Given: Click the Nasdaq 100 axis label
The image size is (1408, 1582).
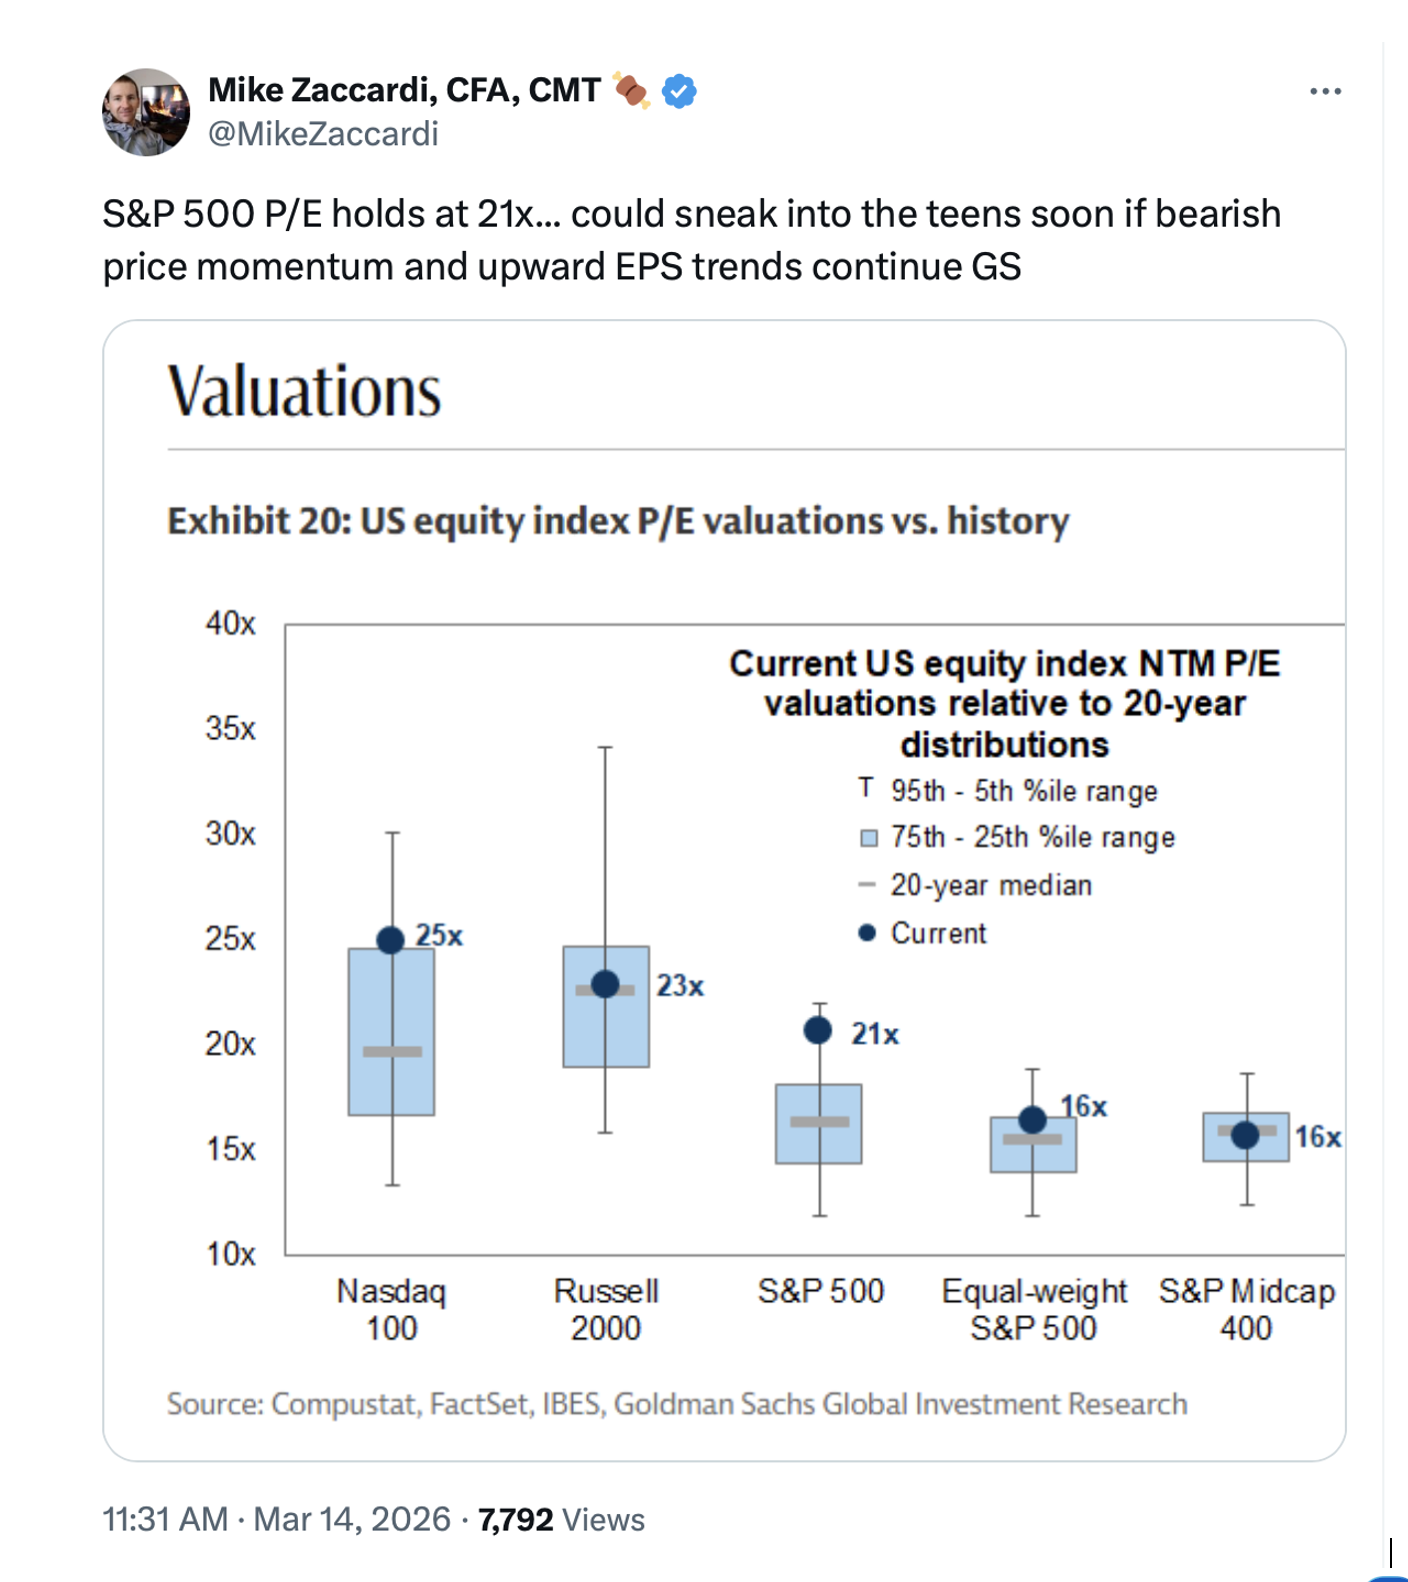Looking at the screenshot, I should coord(391,1309).
